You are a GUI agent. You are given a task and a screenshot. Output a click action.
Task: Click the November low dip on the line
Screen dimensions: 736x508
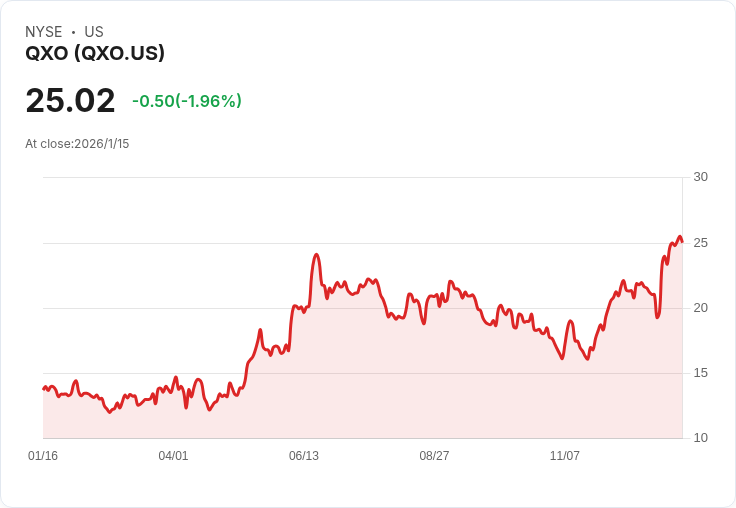coord(562,358)
